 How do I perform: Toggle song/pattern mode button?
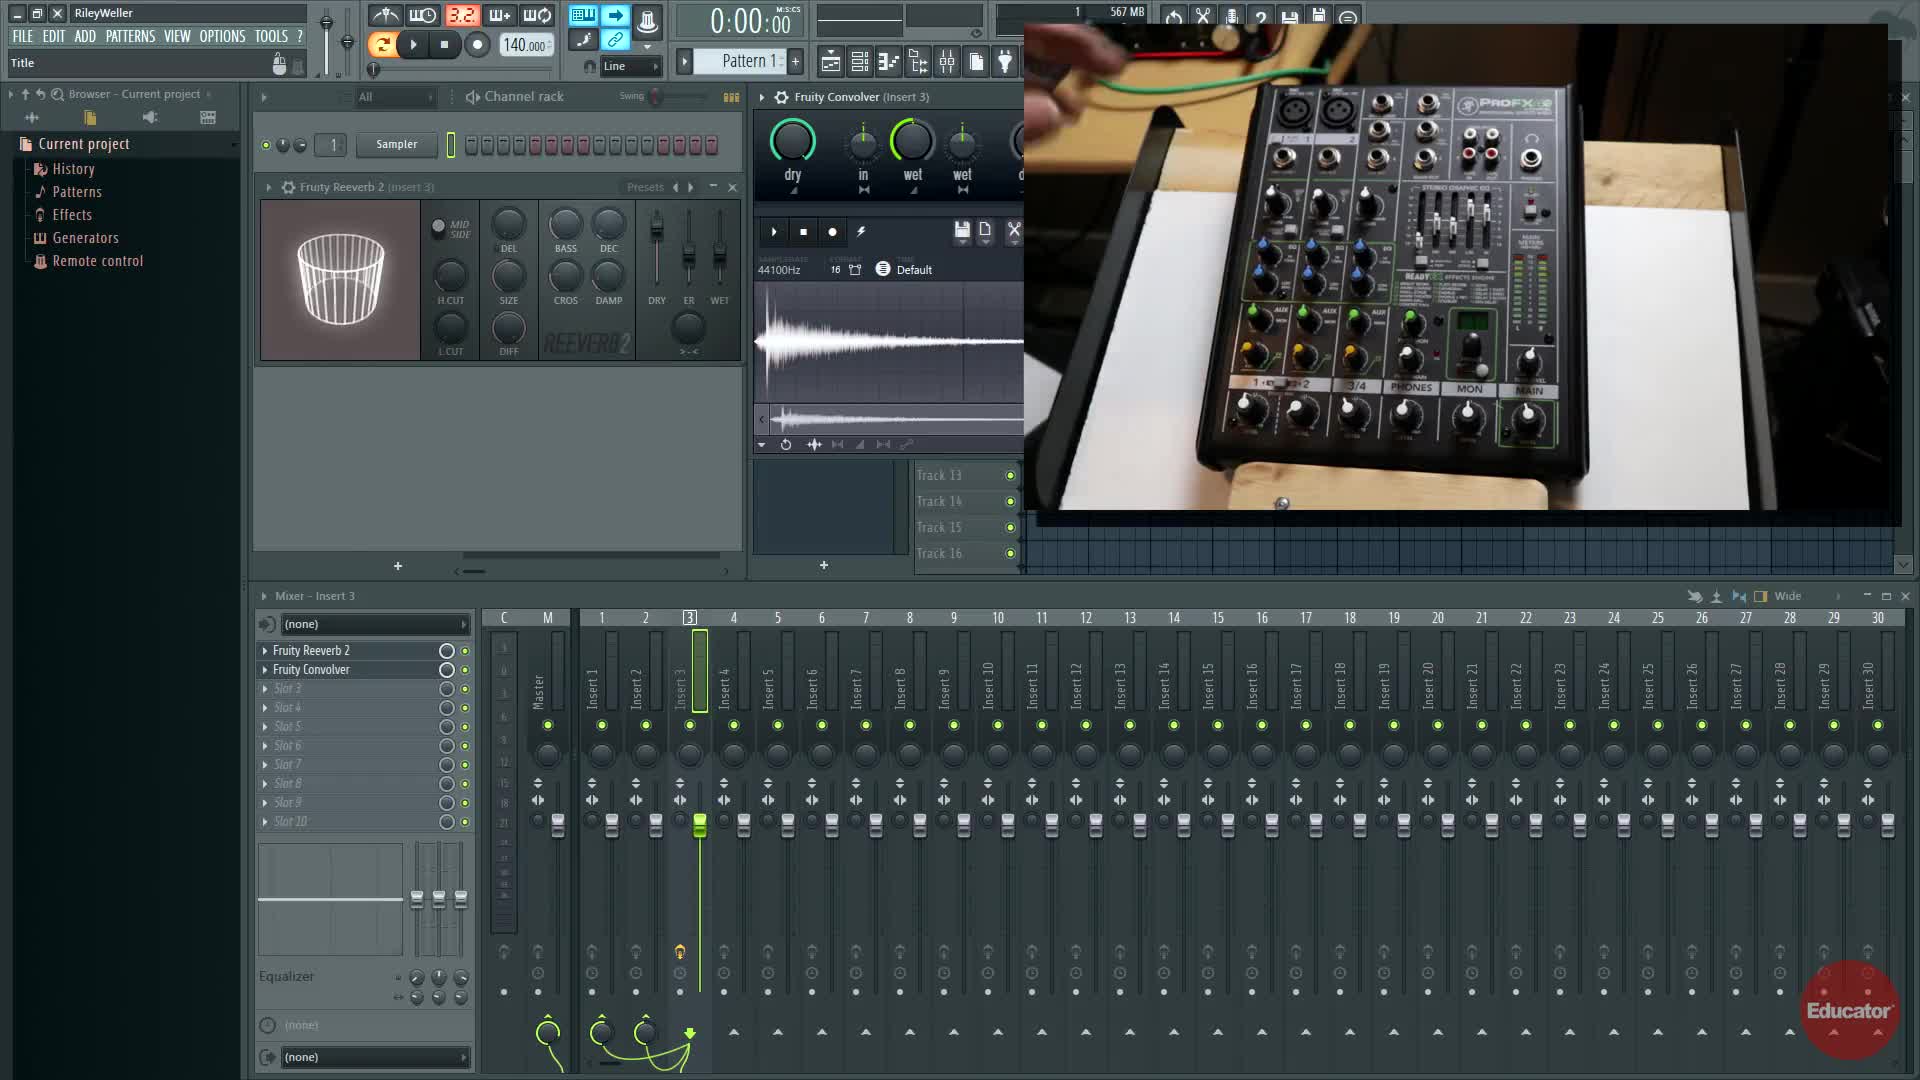coord(381,44)
